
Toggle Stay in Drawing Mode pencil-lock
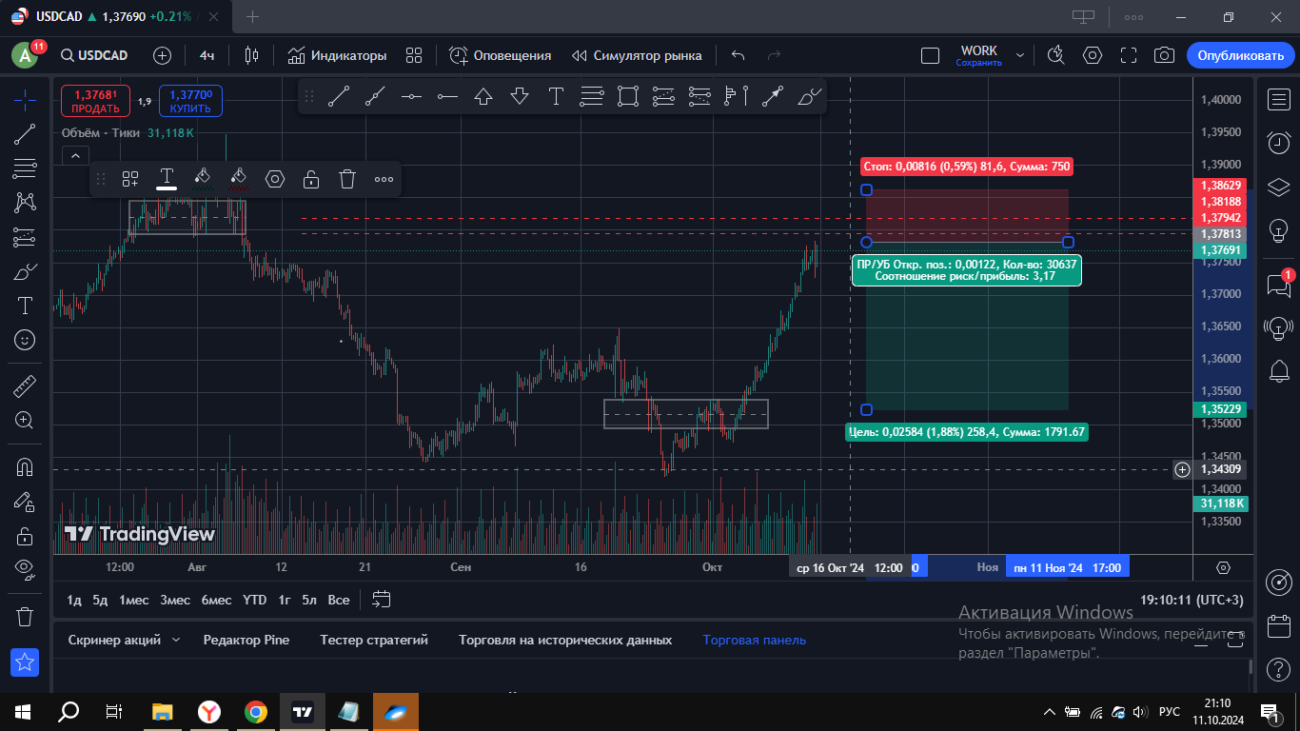point(25,501)
